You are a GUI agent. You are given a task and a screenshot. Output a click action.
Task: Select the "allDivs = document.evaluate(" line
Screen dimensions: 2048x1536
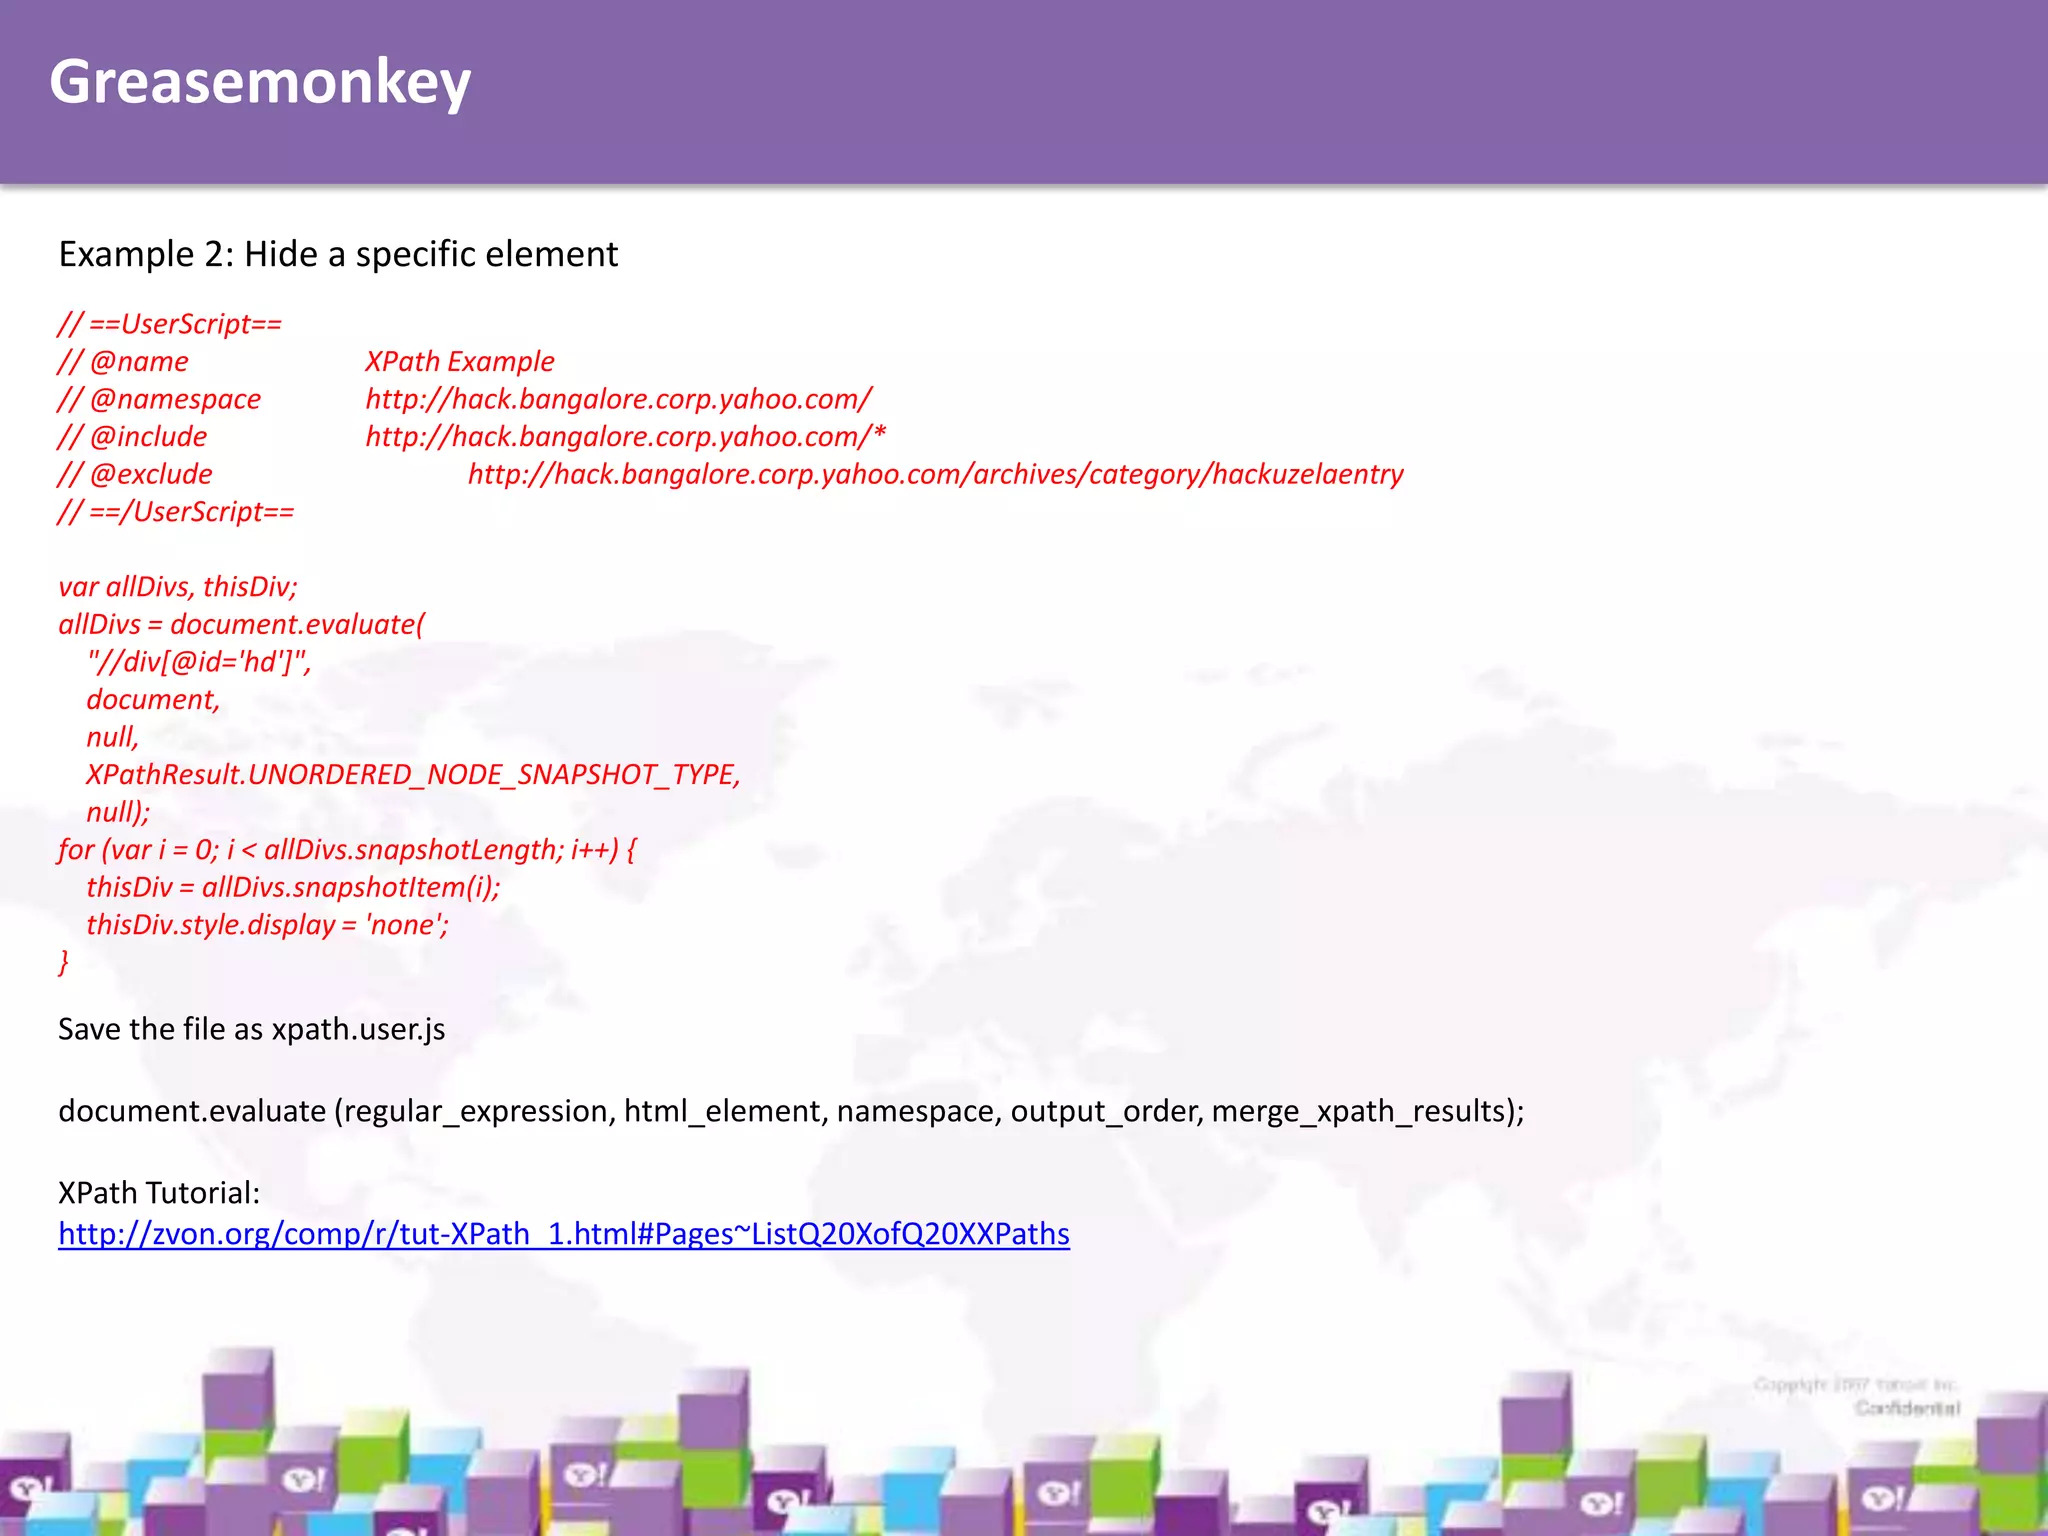tap(242, 624)
